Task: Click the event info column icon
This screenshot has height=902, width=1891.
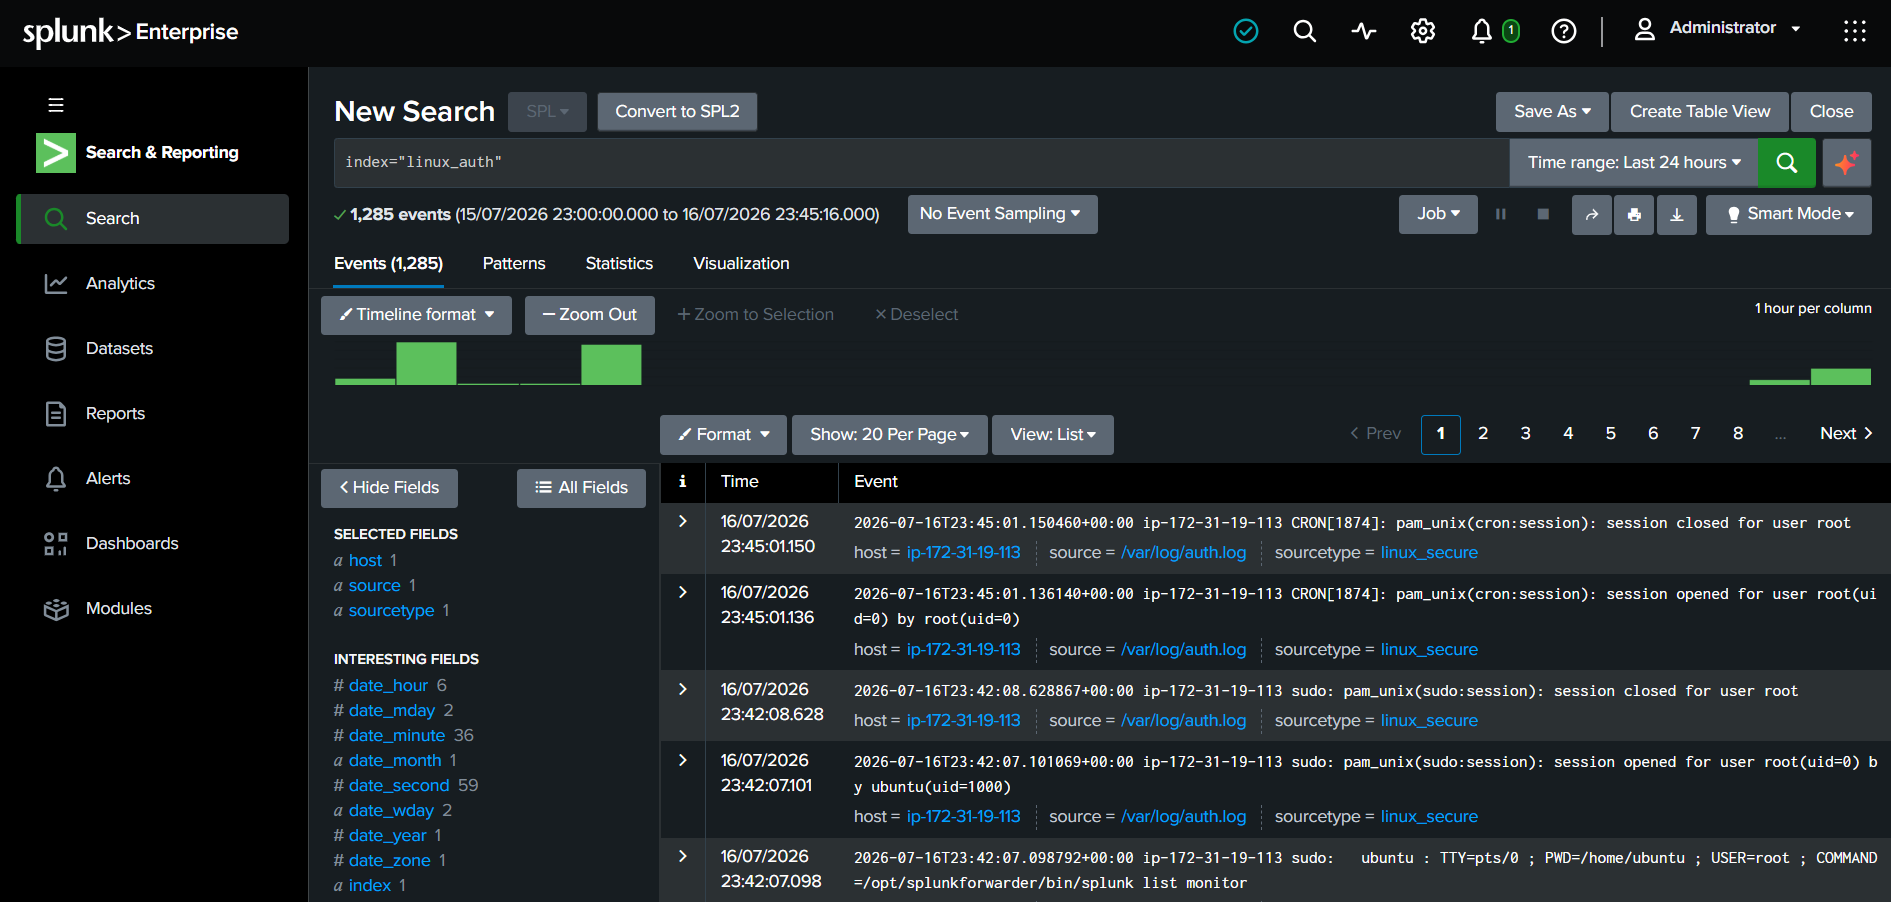Action: point(682,482)
